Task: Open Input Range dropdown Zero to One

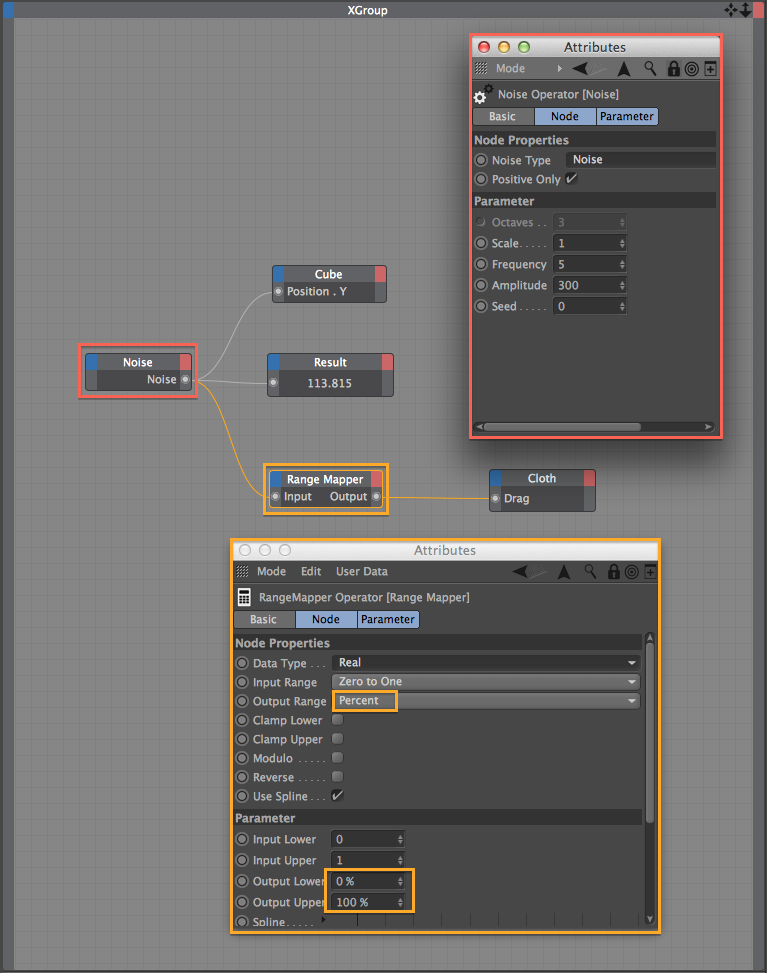Action: click(x=486, y=682)
